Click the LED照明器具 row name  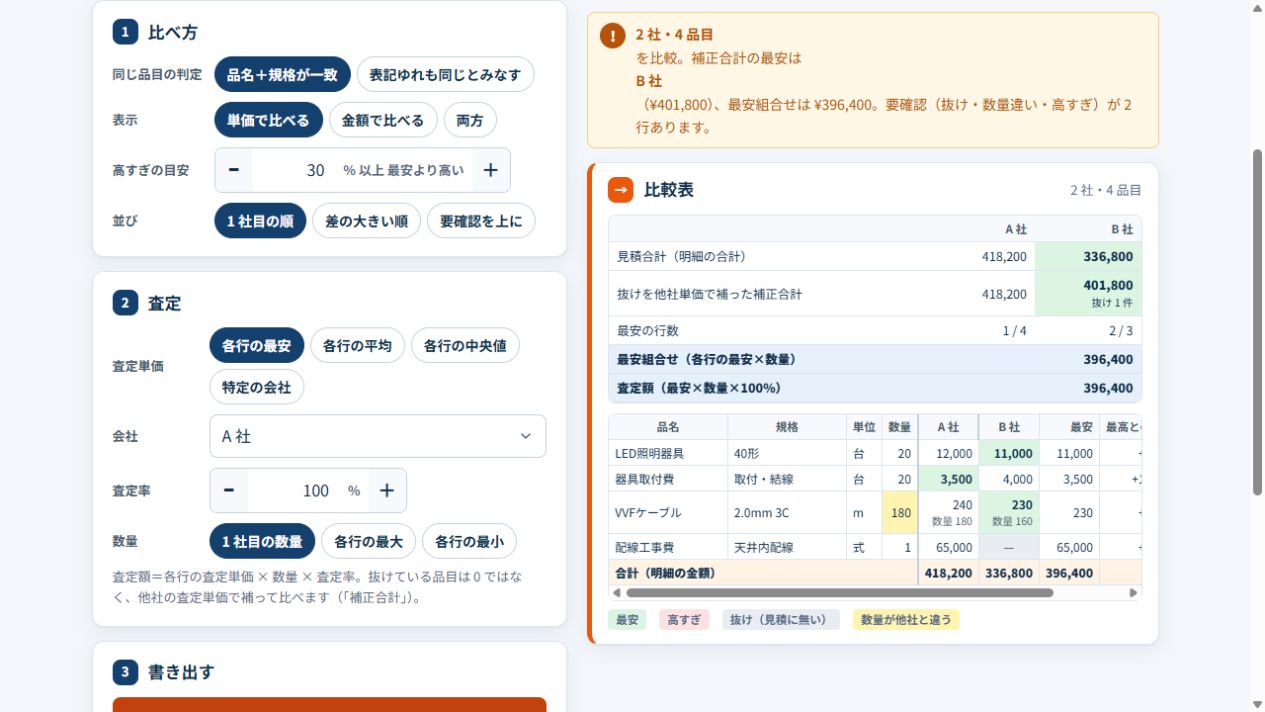coord(649,453)
